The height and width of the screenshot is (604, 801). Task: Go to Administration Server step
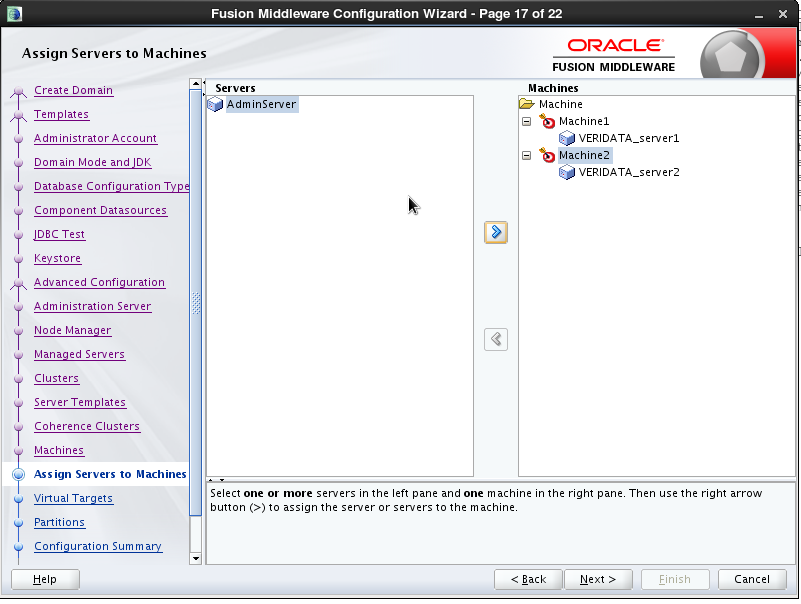pyautogui.click(x=92, y=307)
